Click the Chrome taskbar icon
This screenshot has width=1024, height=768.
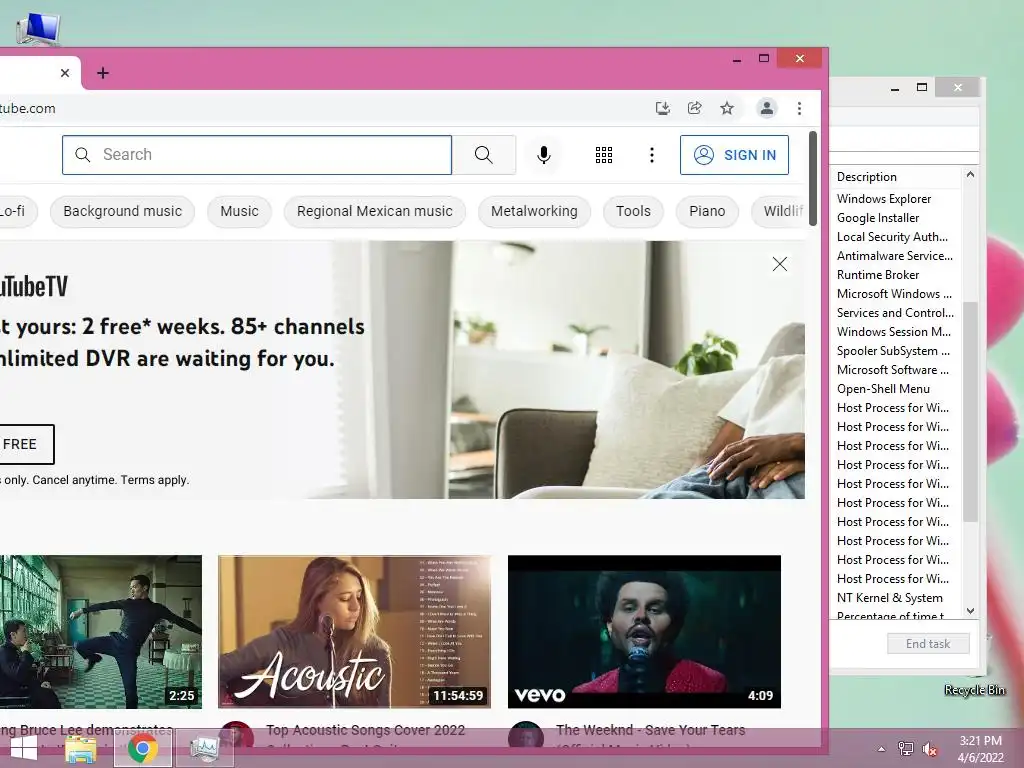pyautogui.click(x=143, y=748)
